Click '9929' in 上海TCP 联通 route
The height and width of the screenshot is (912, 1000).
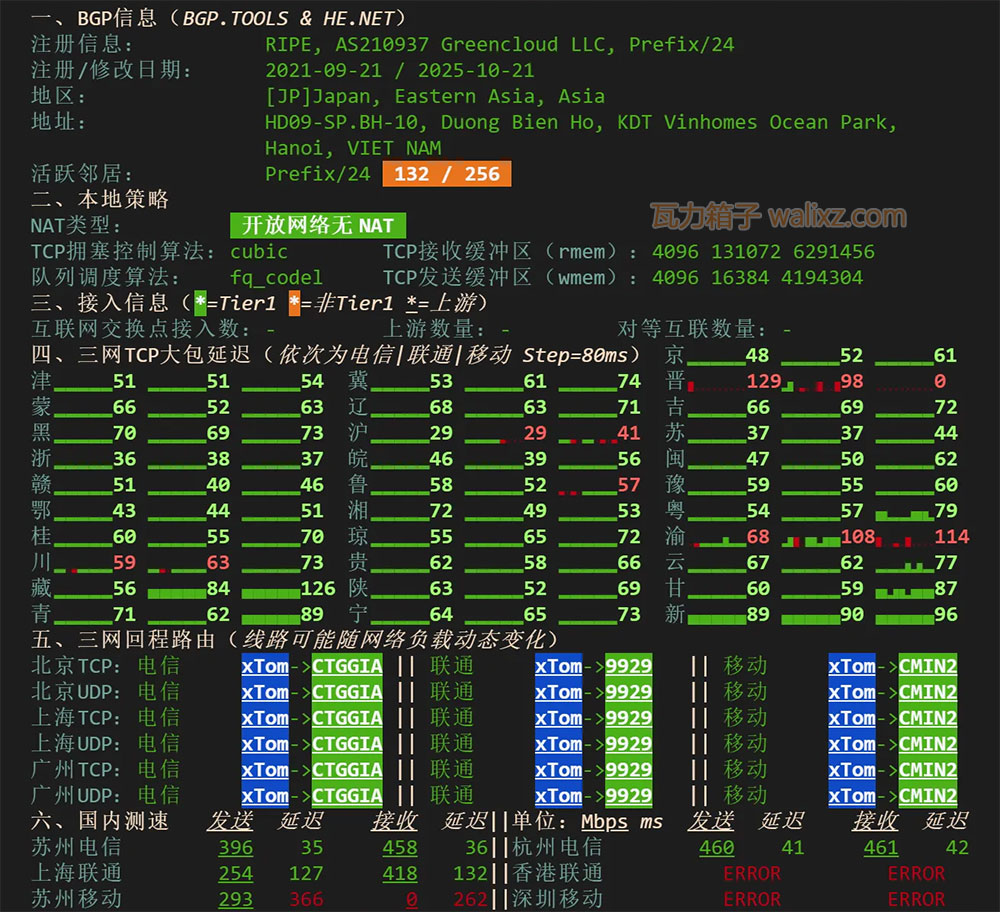coord(628,718)
